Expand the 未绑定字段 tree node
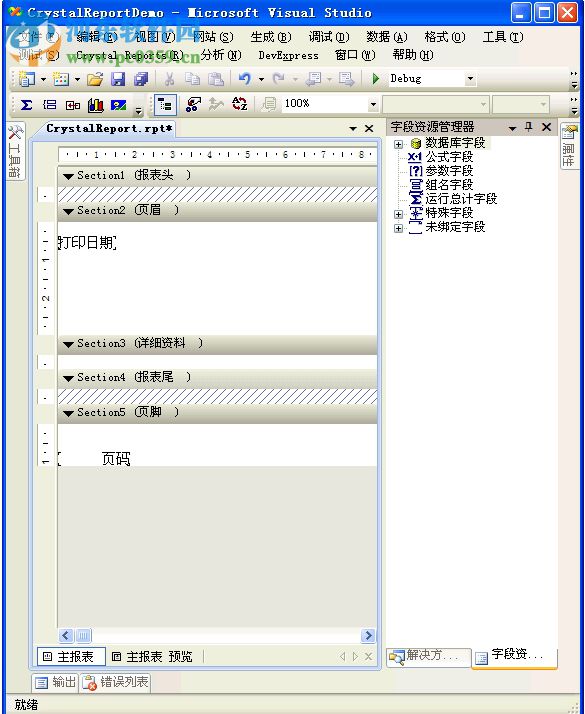 pyautogui.click(x=398, y=228)
